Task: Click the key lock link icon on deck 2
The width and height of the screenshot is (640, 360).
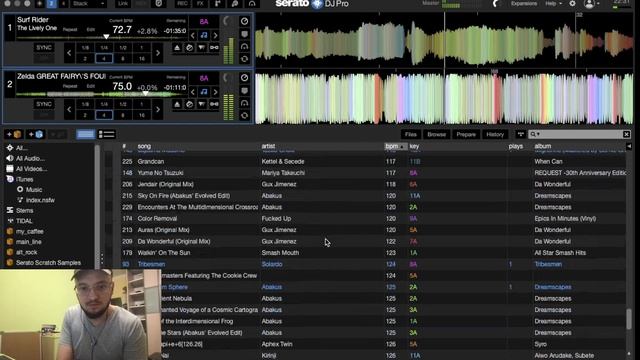Action: point(214,104)
